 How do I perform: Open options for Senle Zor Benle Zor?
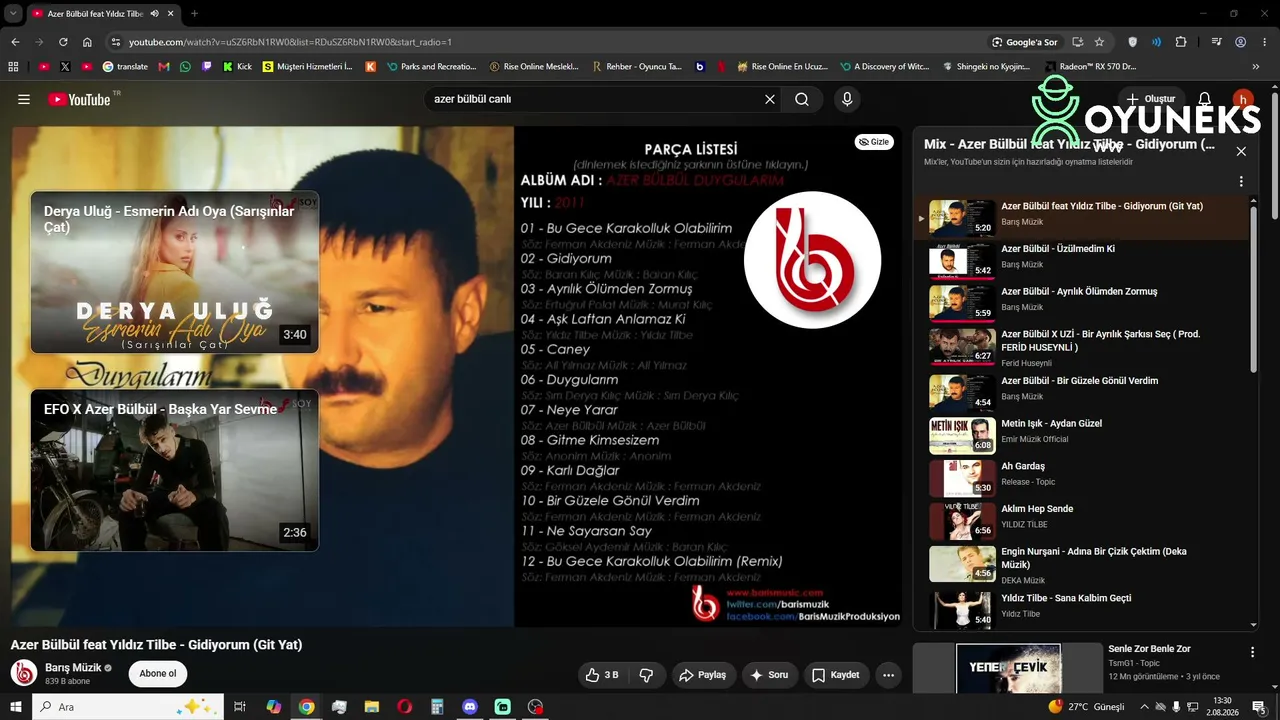[1252, 652]
